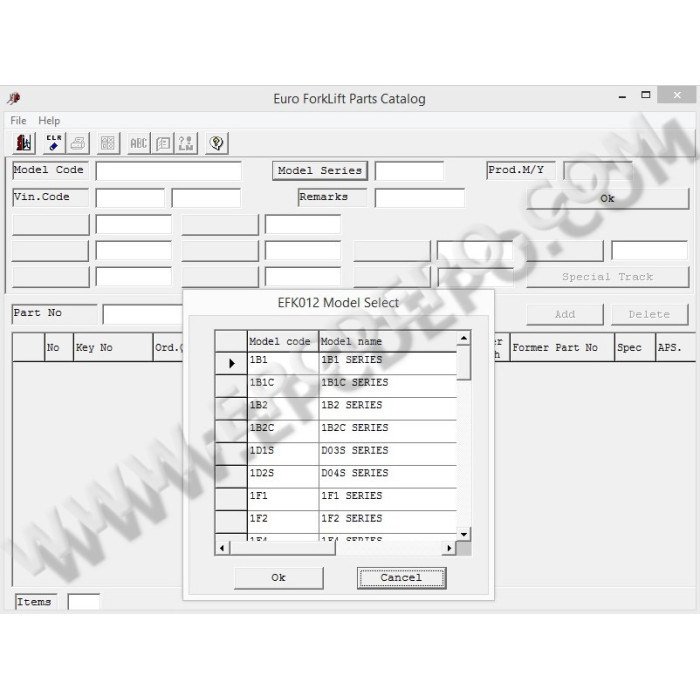700x700 pixels.
Task: Select model code 1B2 cell
Action: coord(283,409)
